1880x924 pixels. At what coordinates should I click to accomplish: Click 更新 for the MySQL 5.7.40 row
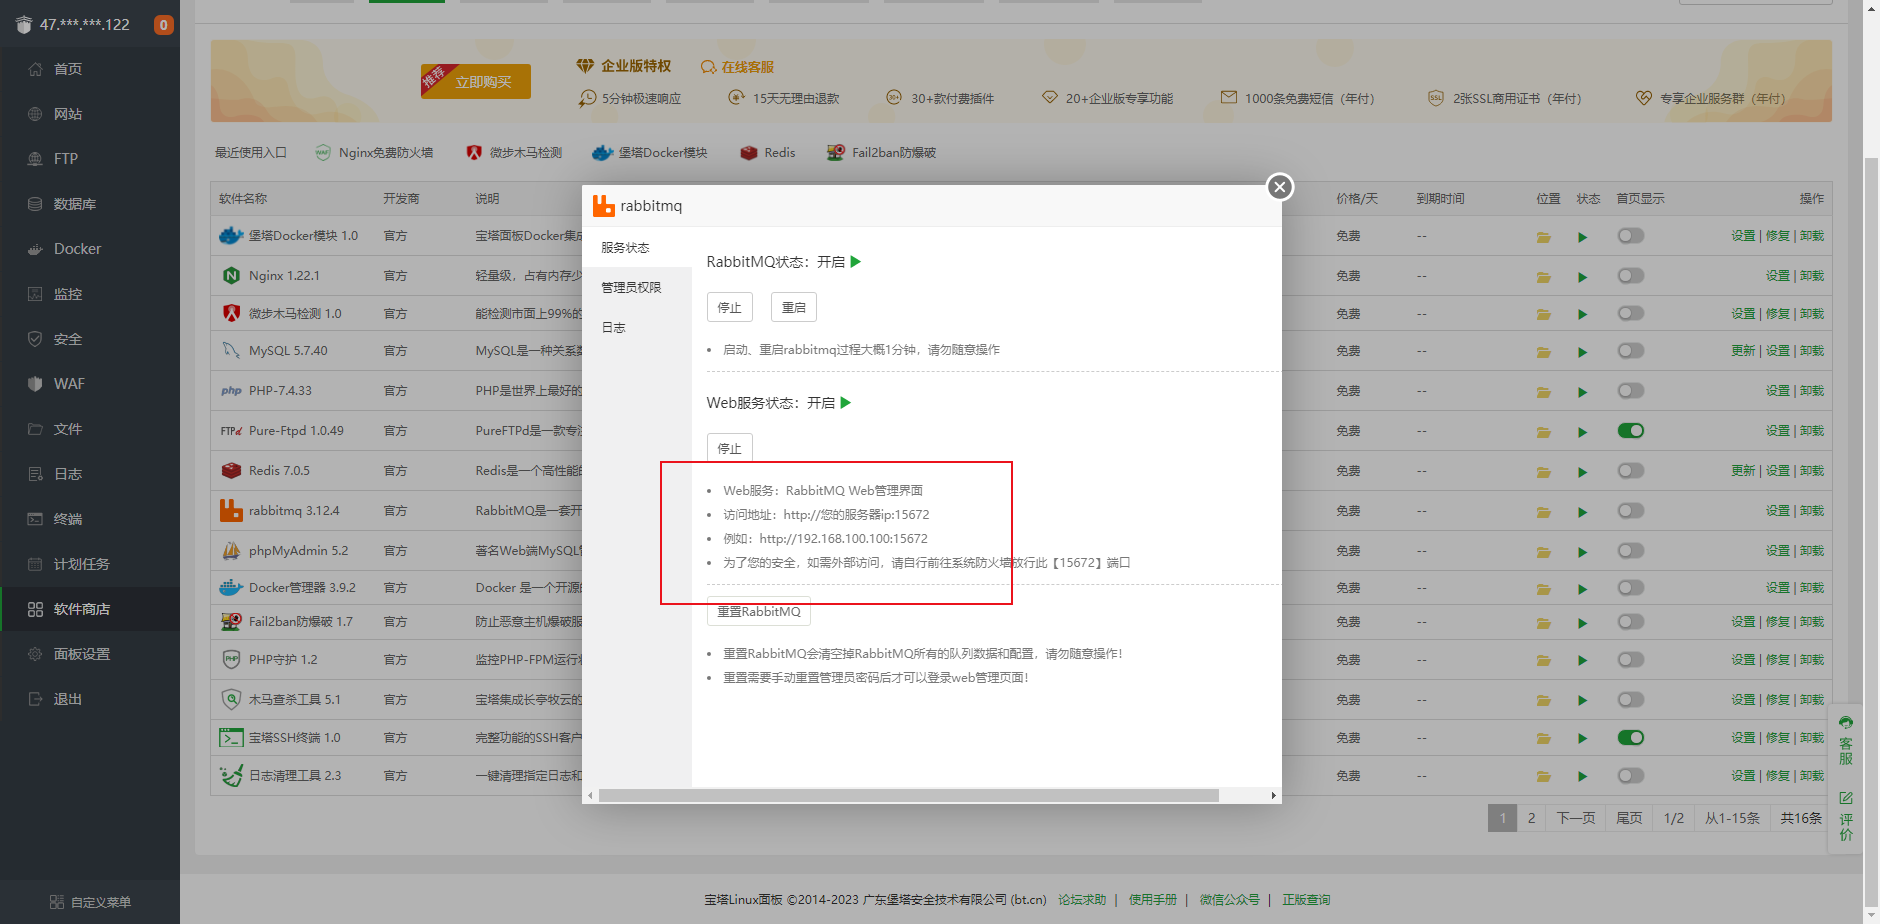point(1743,351)
